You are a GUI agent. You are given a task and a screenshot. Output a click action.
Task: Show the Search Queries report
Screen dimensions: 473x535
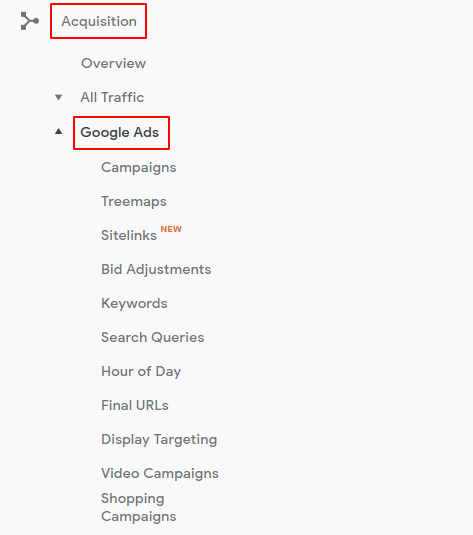click(153, 337)
